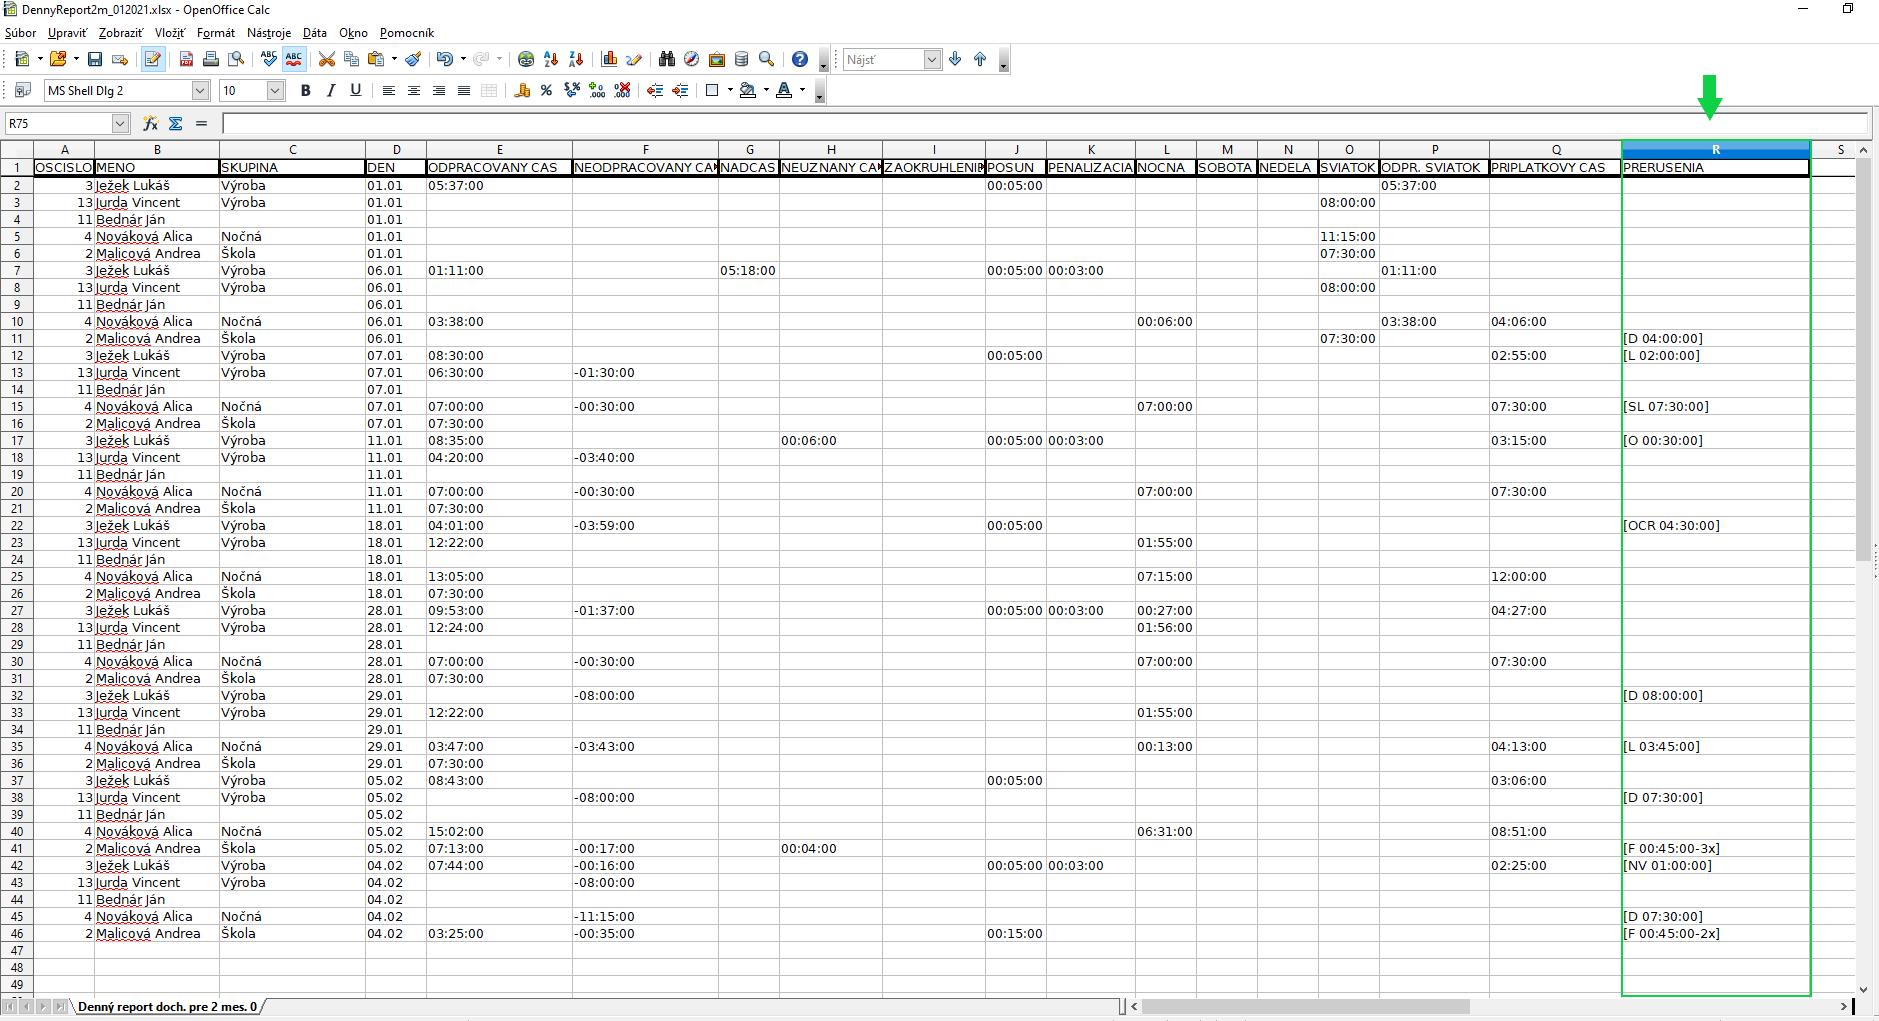Click the Sum icon in formula bar

[x=176, y=124]
